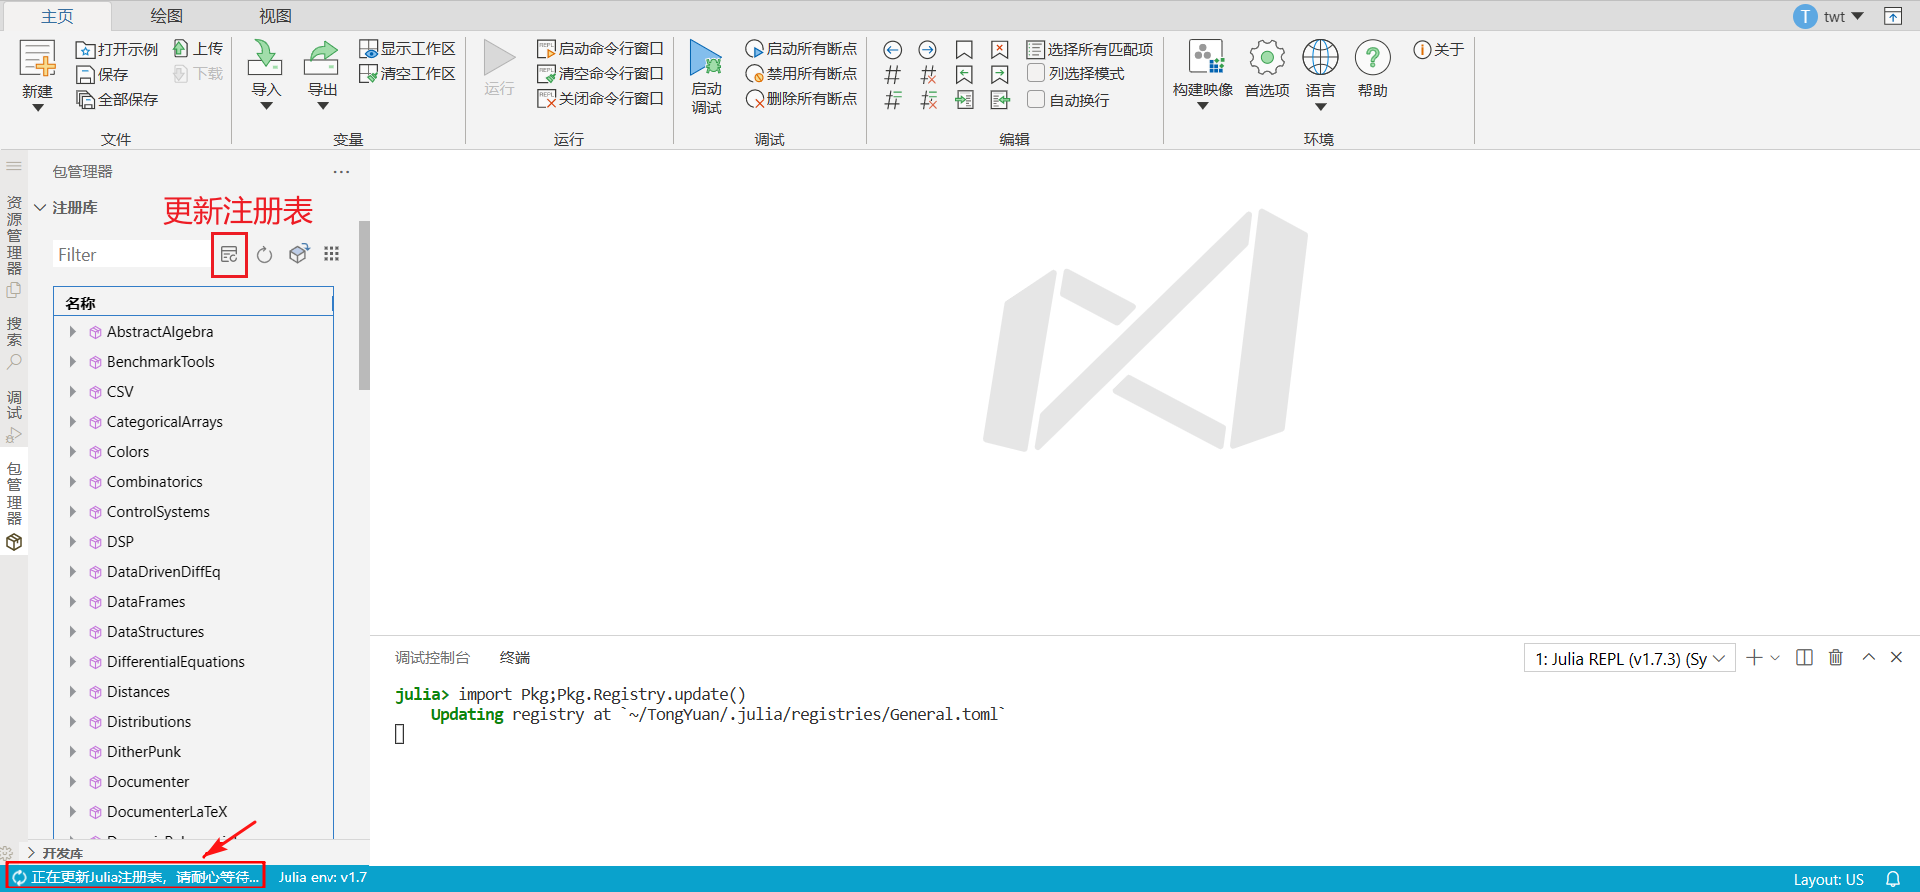
Task: Open the twt user account dropdown
Action: (x=1829, y=16)
